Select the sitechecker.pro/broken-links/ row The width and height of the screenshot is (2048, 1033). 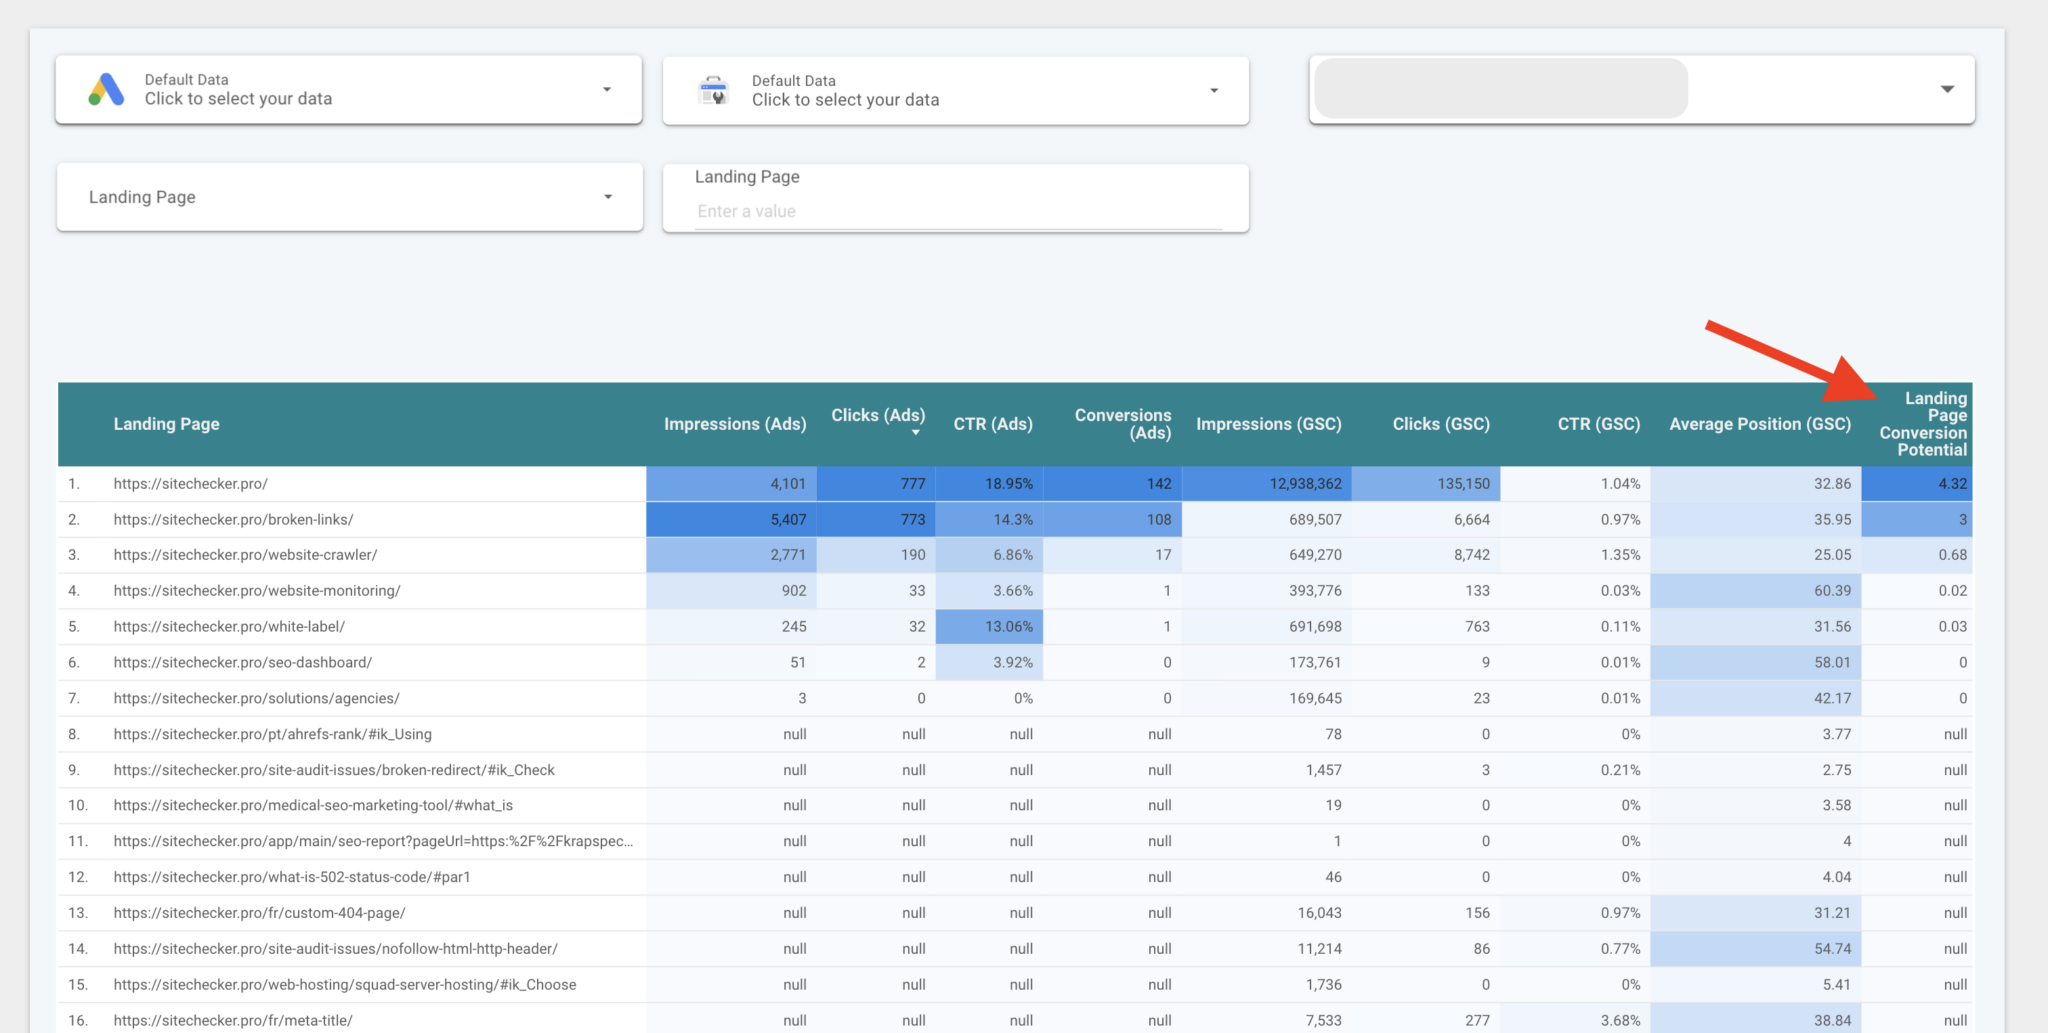[x=1015, y=520]
